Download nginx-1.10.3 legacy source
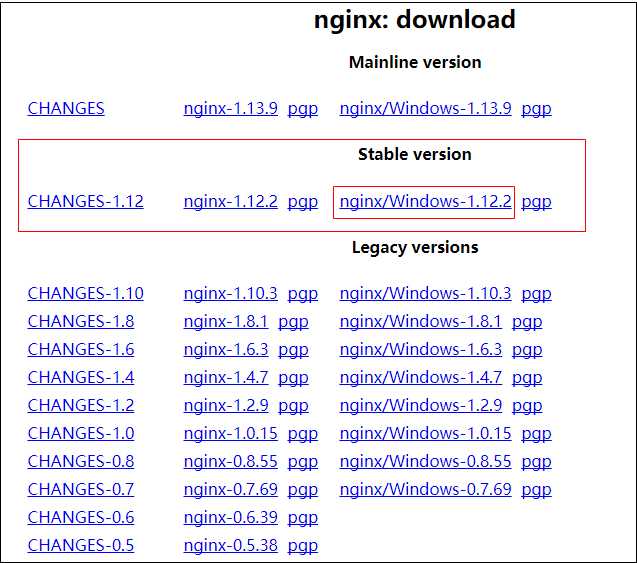 click(231, 293)
